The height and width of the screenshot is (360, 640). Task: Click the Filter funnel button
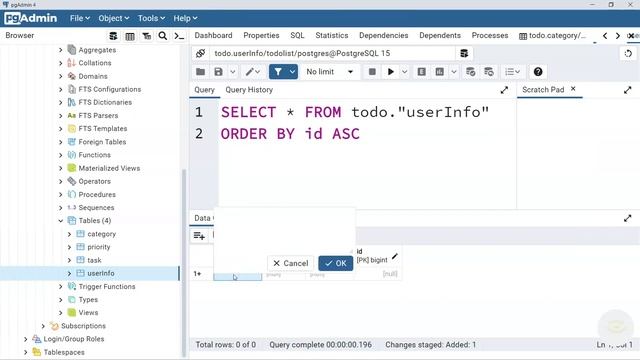click(x=278, y=72)
